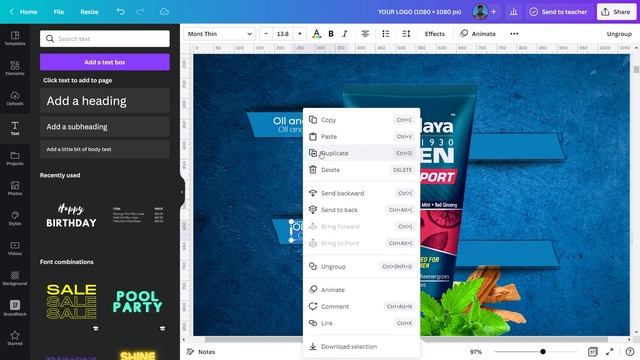
Task: Open the Resize menu
Action: [89, 12]
